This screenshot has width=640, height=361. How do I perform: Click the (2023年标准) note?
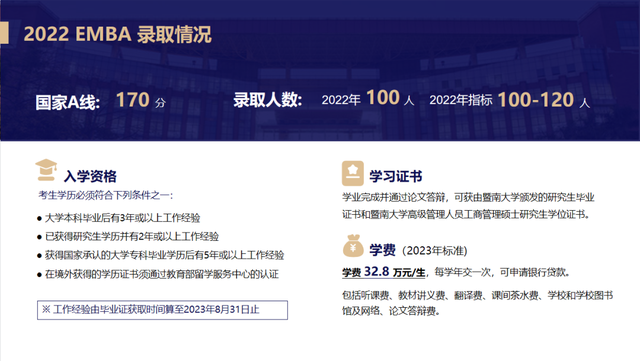tap(435, 250)
